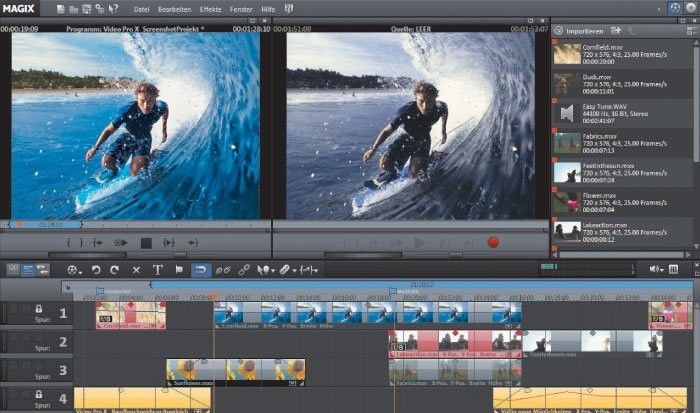The image size is (700, 413).
Task: Click the red record button
Action: point(493,242)
